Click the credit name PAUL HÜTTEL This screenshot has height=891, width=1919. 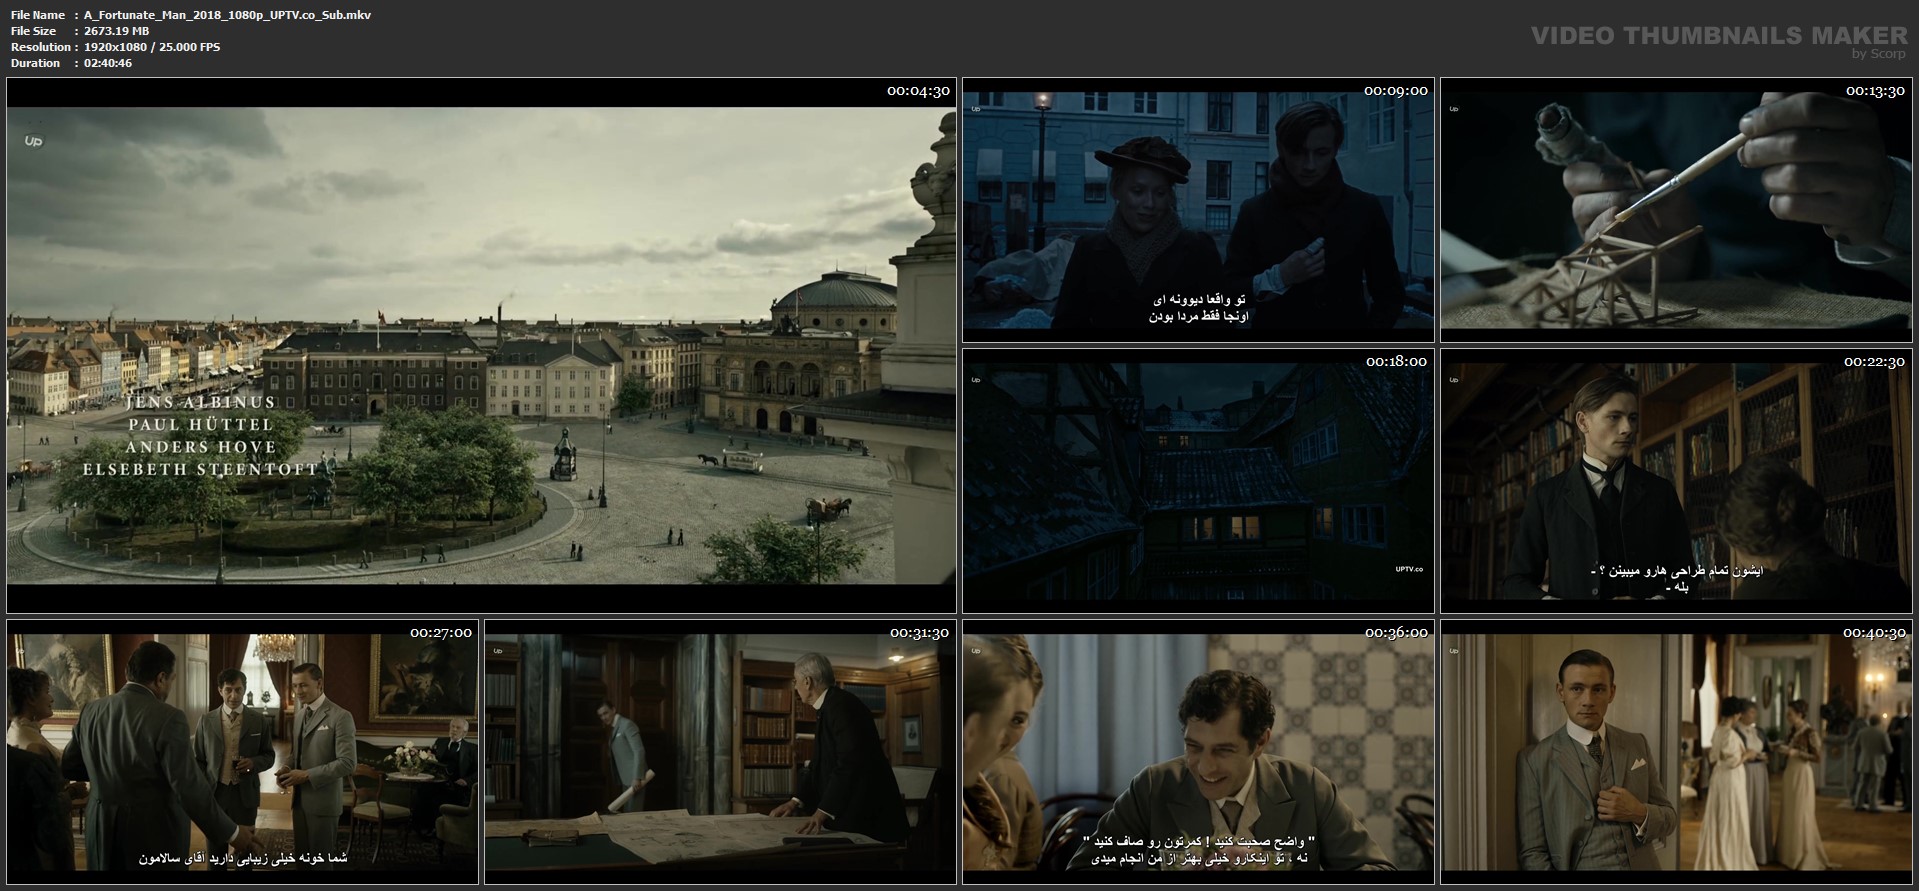click(200, 425)
